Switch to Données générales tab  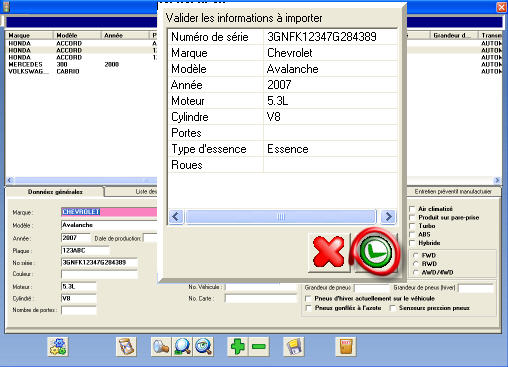55,192
